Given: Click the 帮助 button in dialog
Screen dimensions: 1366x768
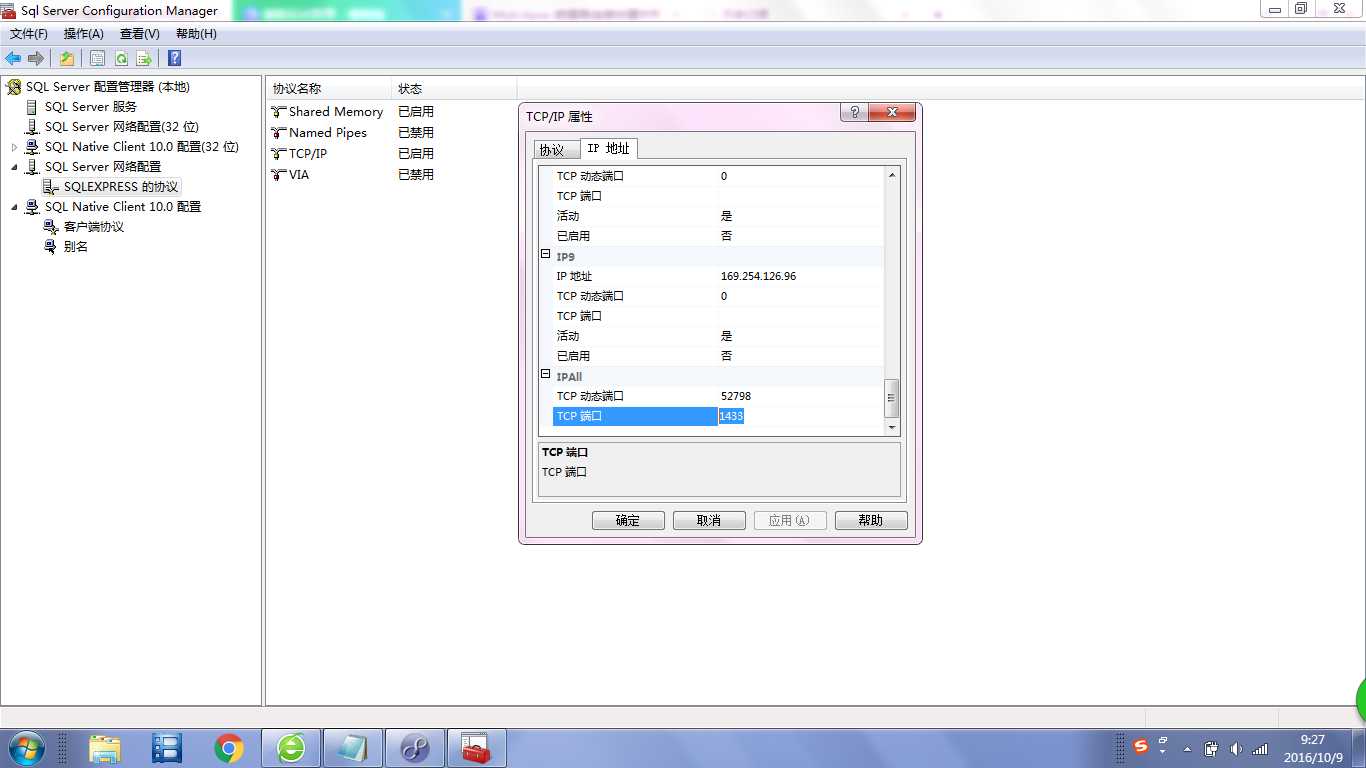Looking at the screenshot, I should 871,520.
